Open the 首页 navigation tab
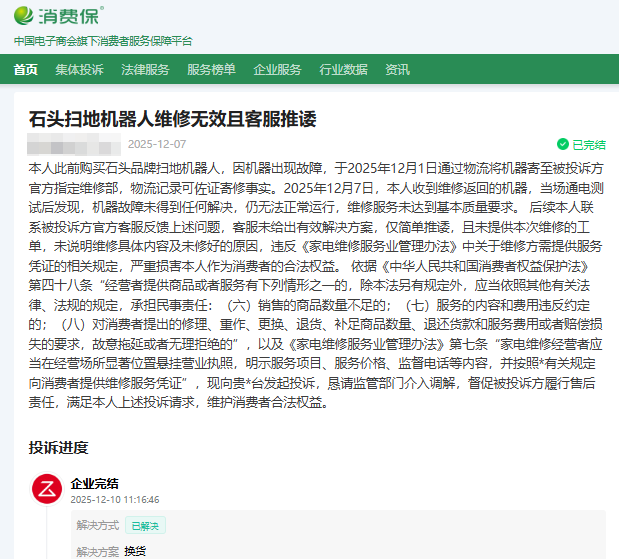The height and width of the screenshot is (559, 619). click(x=26, y=70)
